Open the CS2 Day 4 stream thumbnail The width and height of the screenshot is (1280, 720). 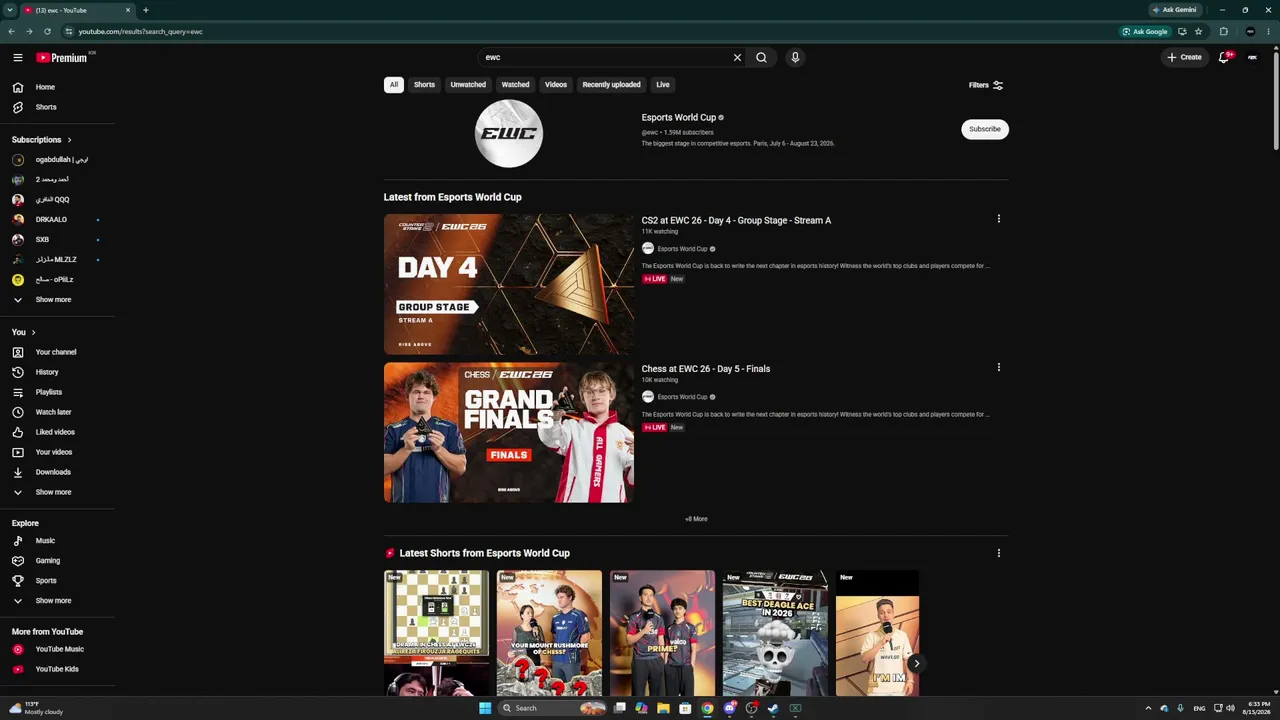click(509, 284)
